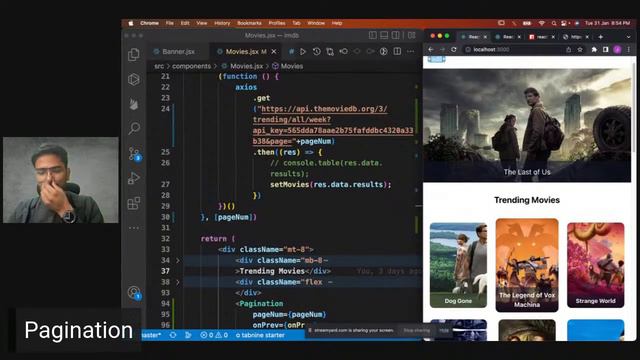This screenshot has width=640, height=360.
Task: Click the go-to-previous-change icon in editor toolbar
Action: [344, 51]
